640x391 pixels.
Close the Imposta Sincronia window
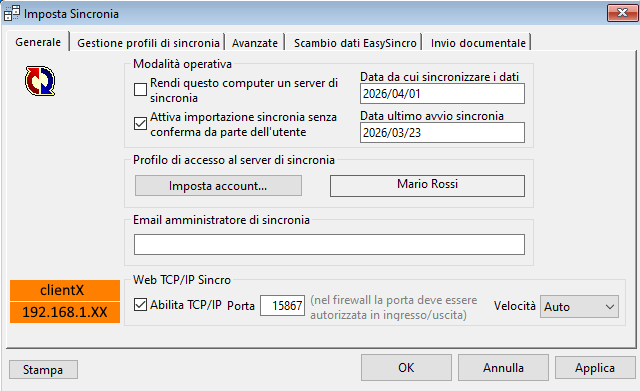[x=622, y=13]
